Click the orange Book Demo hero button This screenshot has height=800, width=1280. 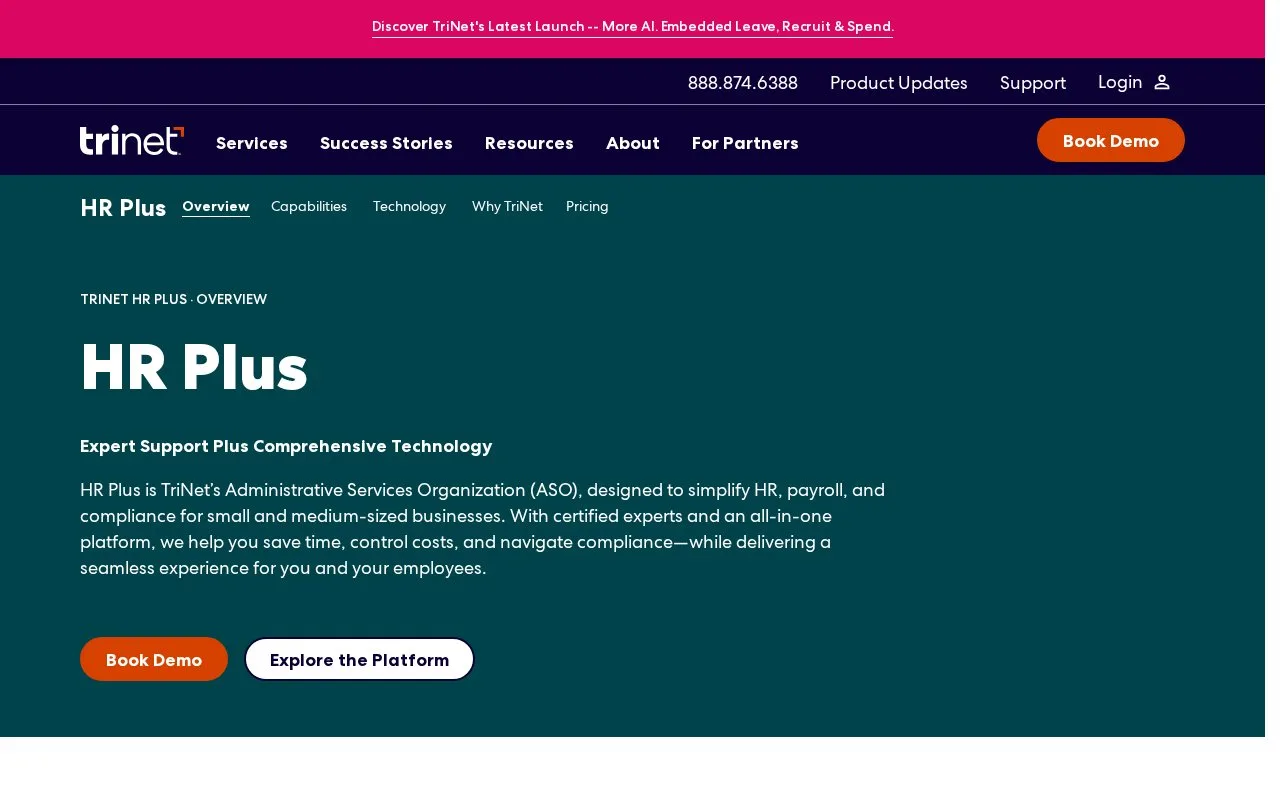point(154,659)
